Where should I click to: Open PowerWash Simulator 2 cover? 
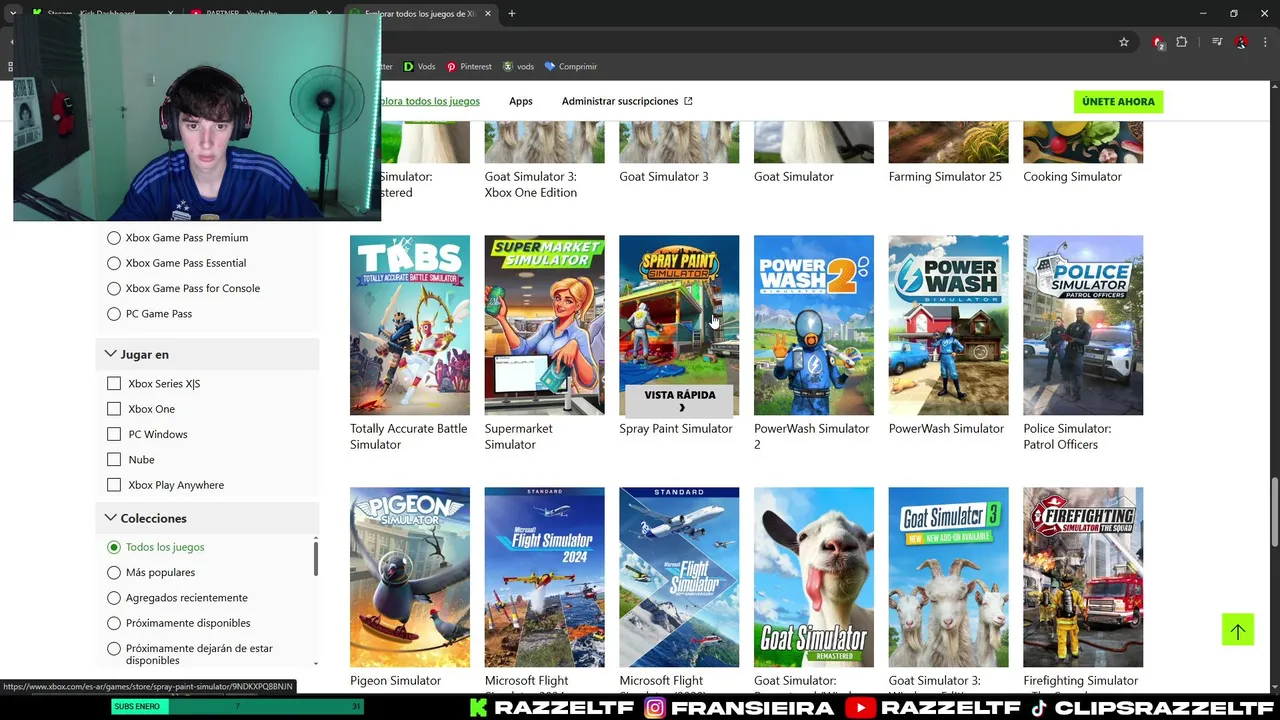click(x=814, y=325)
